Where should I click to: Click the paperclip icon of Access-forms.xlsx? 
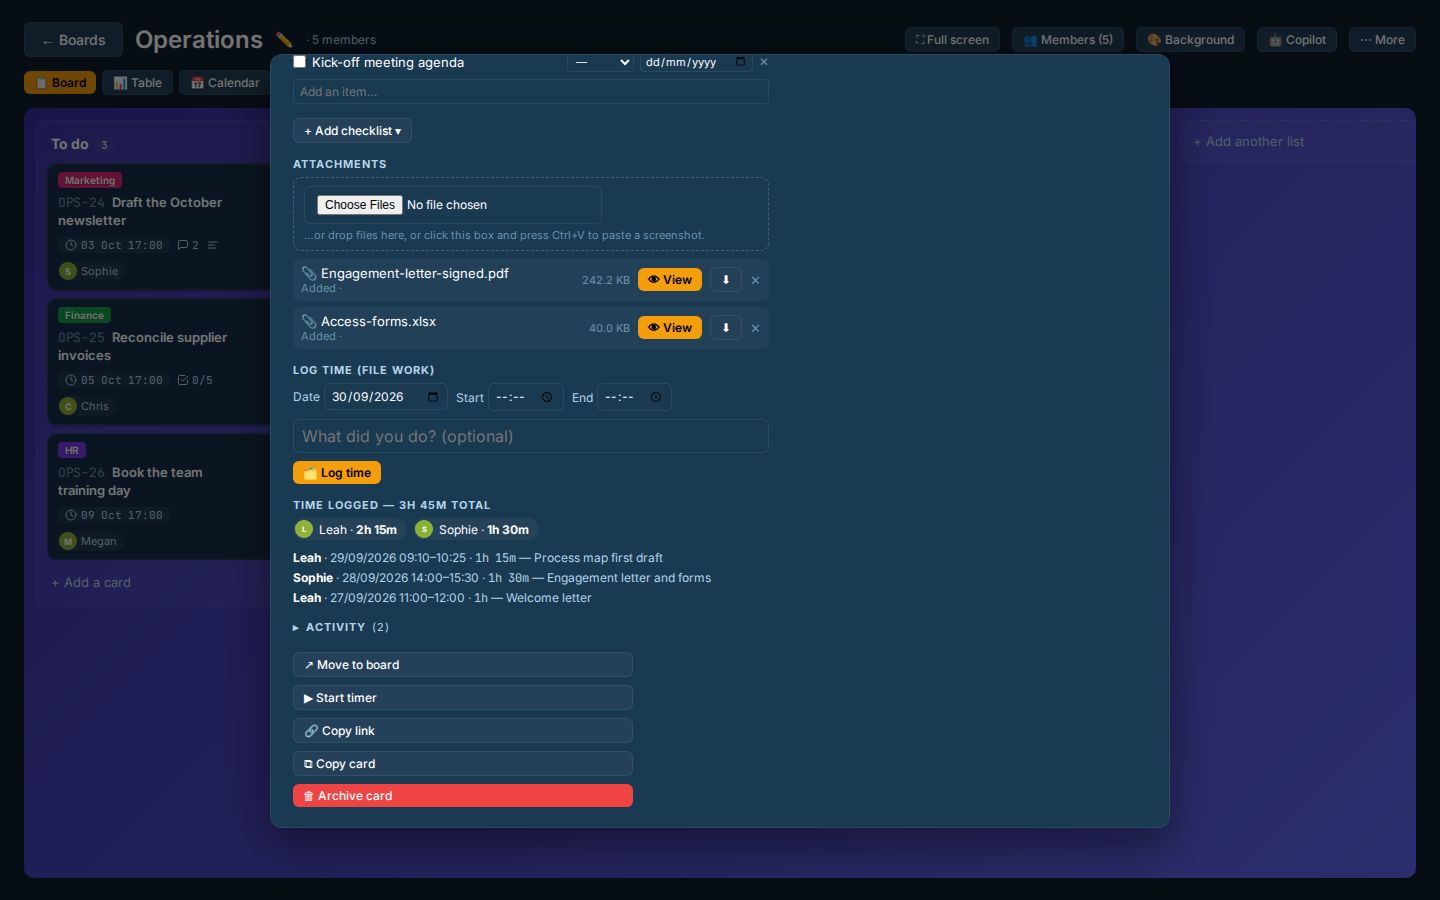pyautogui.click(x=309, y=321)
